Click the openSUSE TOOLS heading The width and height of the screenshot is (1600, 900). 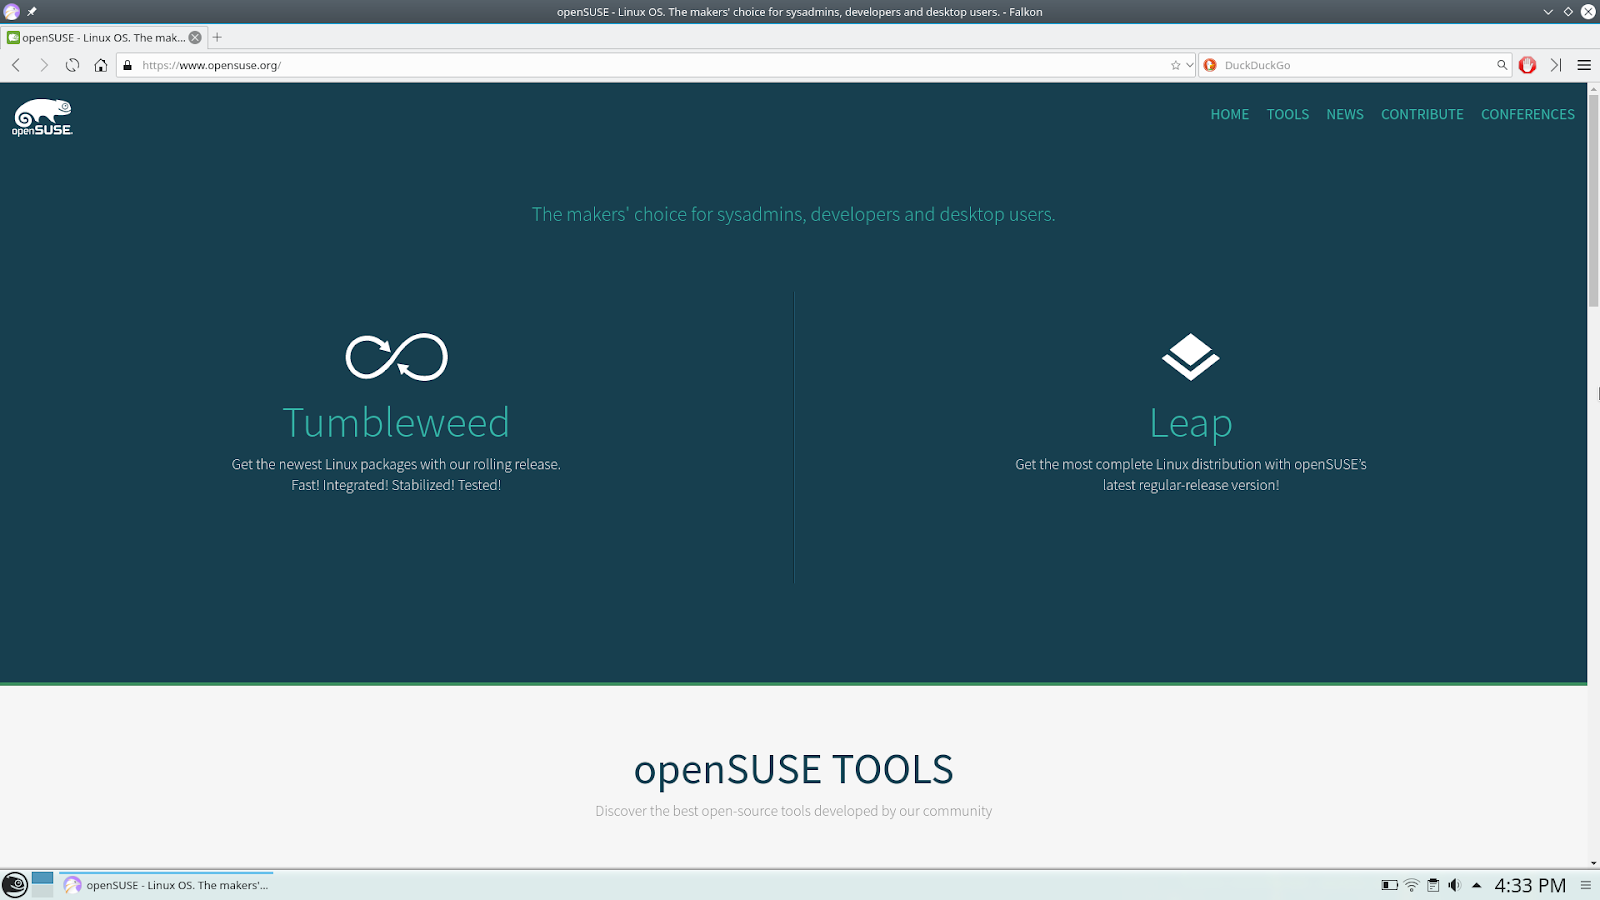point(794,769)
